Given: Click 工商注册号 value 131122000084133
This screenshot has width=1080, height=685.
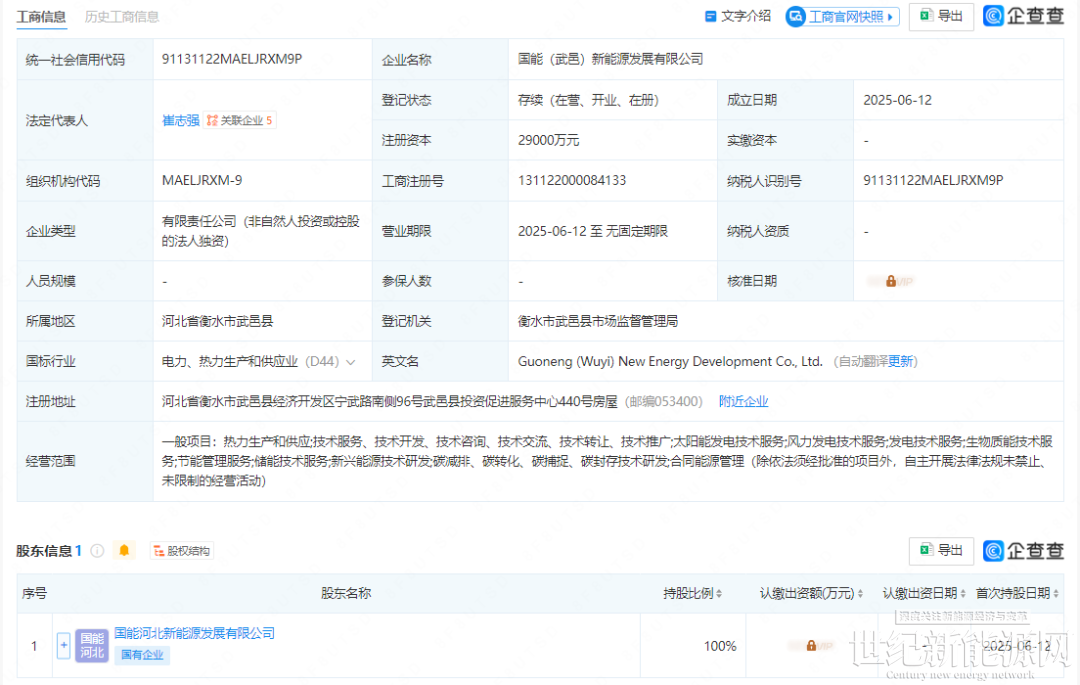Looking at the screenshot, I should tap(572, 180).
